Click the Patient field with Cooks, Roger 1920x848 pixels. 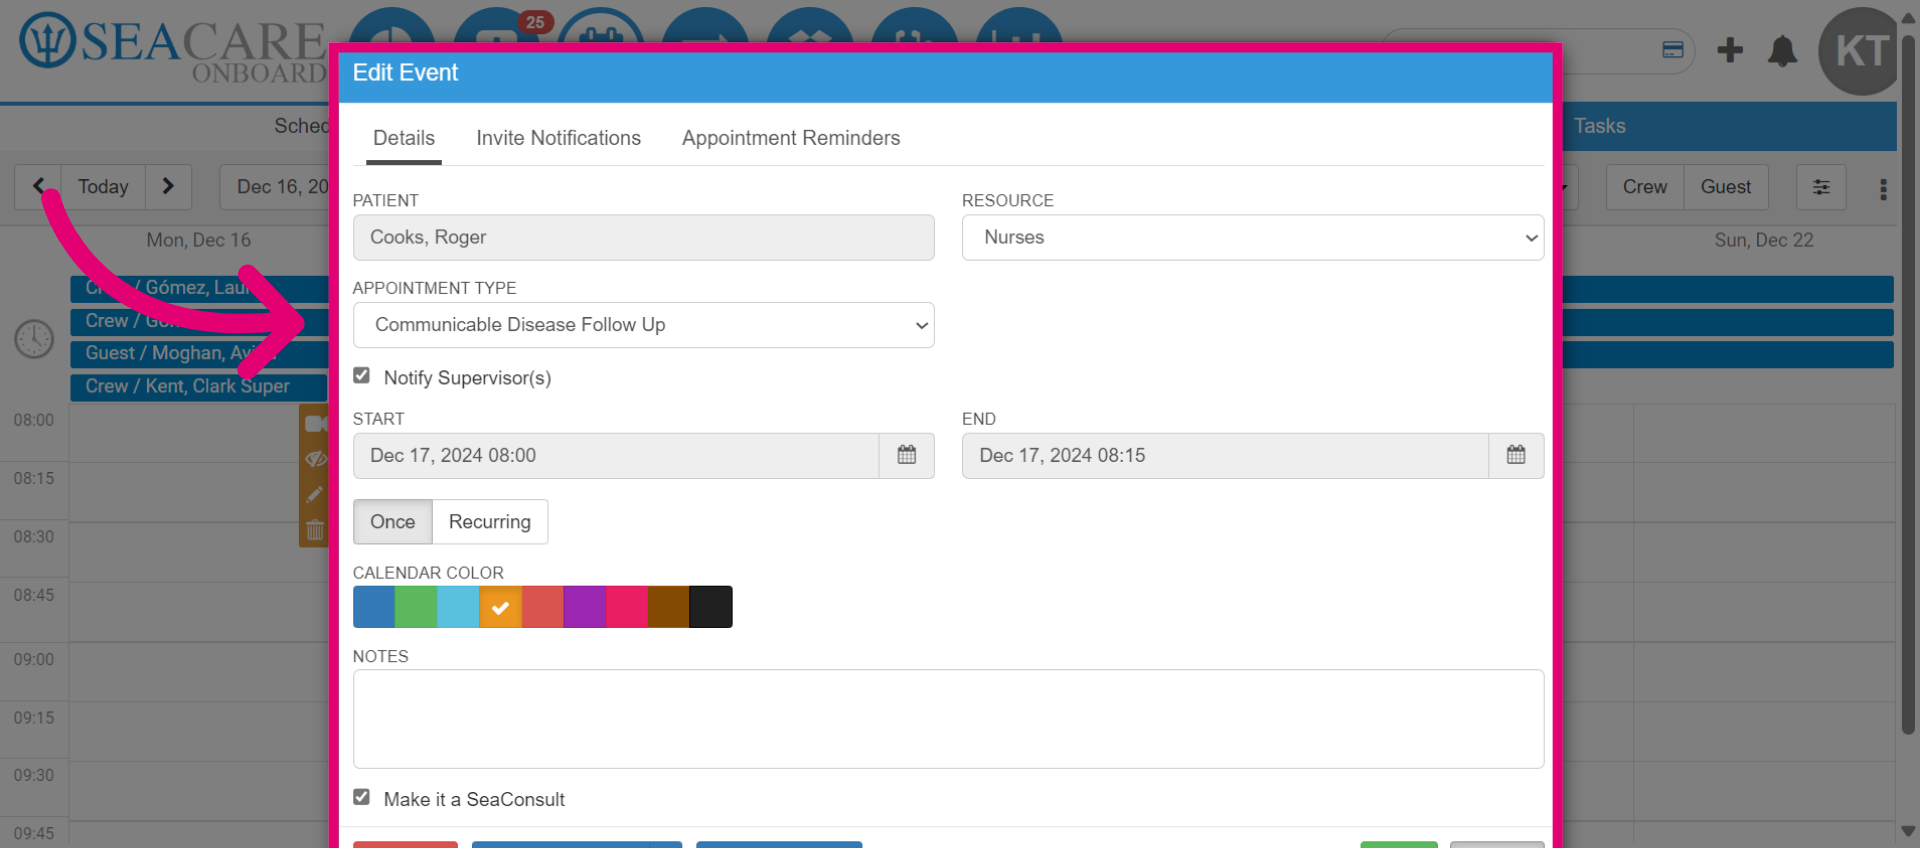coord(644,238)
